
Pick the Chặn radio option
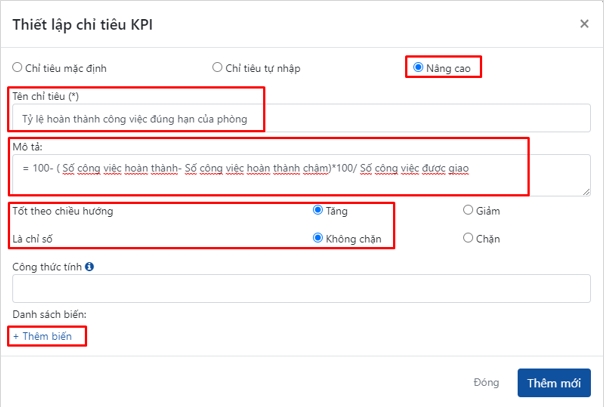point(468,238)
